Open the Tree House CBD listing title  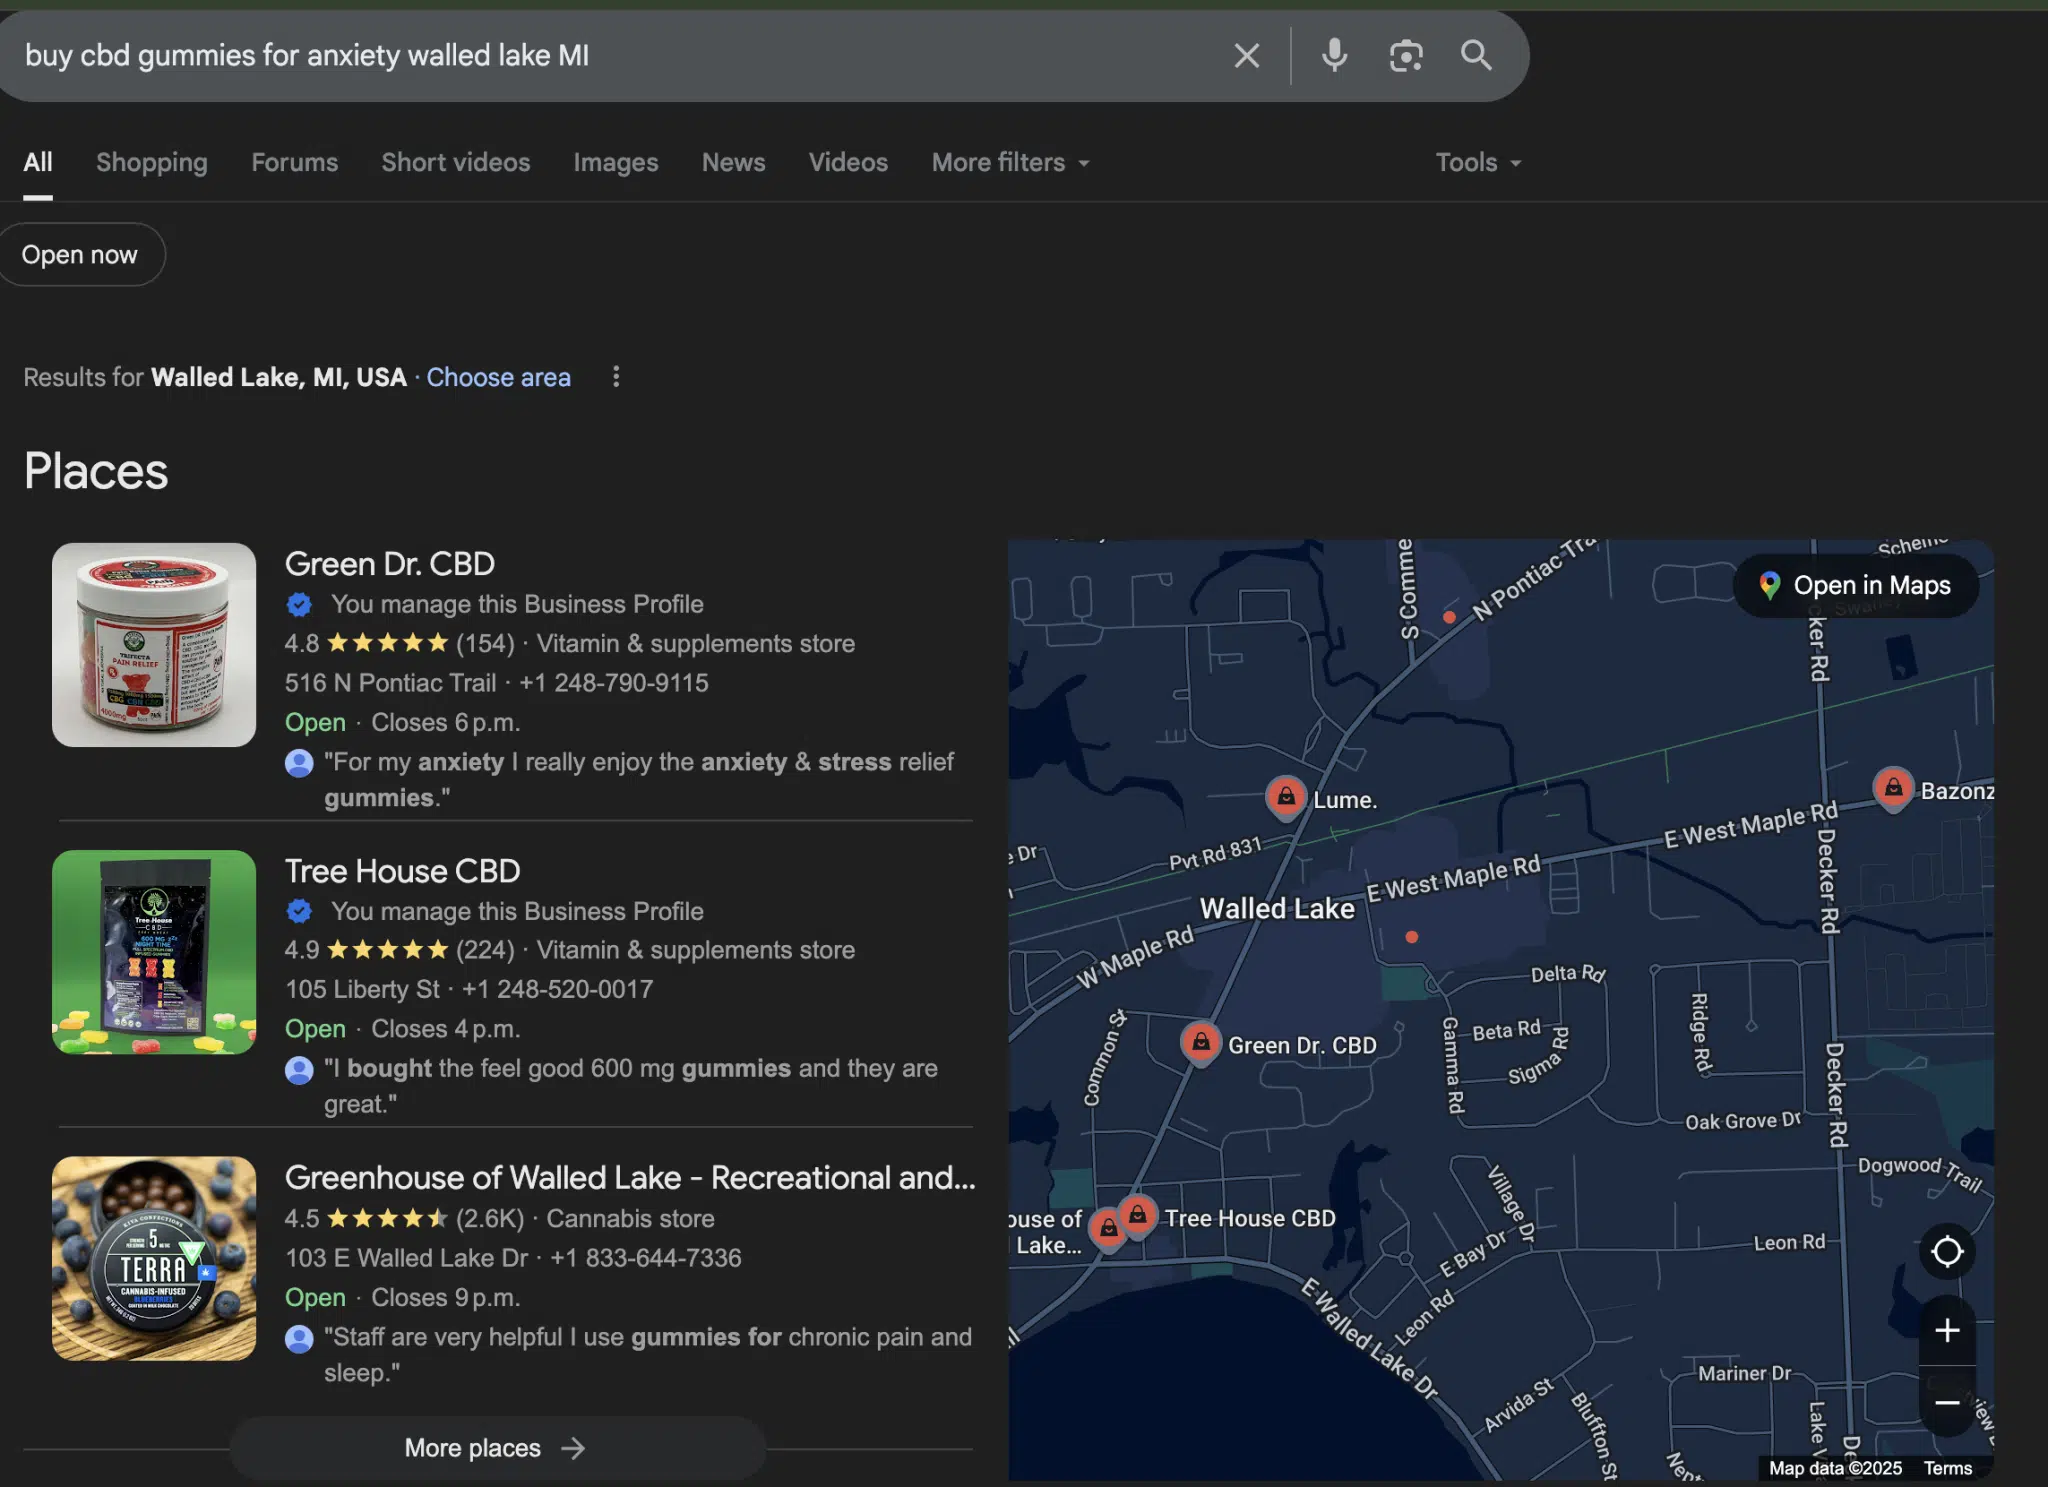tap(403, 871)
